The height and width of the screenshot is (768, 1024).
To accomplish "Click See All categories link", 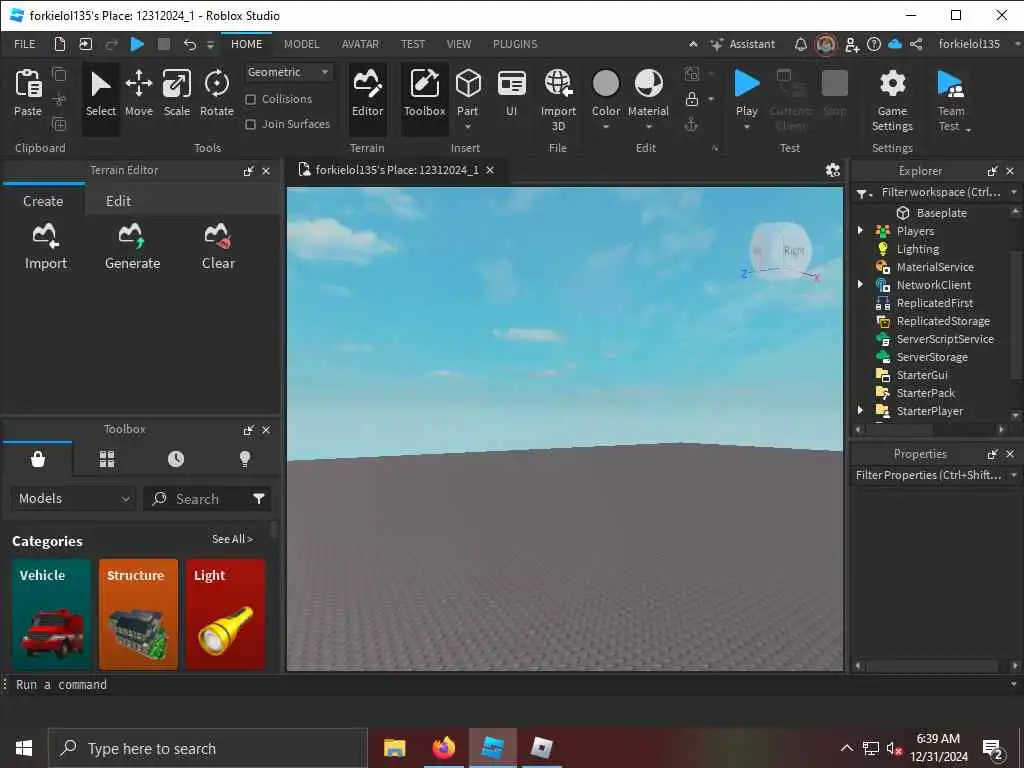I will point(232,539).
